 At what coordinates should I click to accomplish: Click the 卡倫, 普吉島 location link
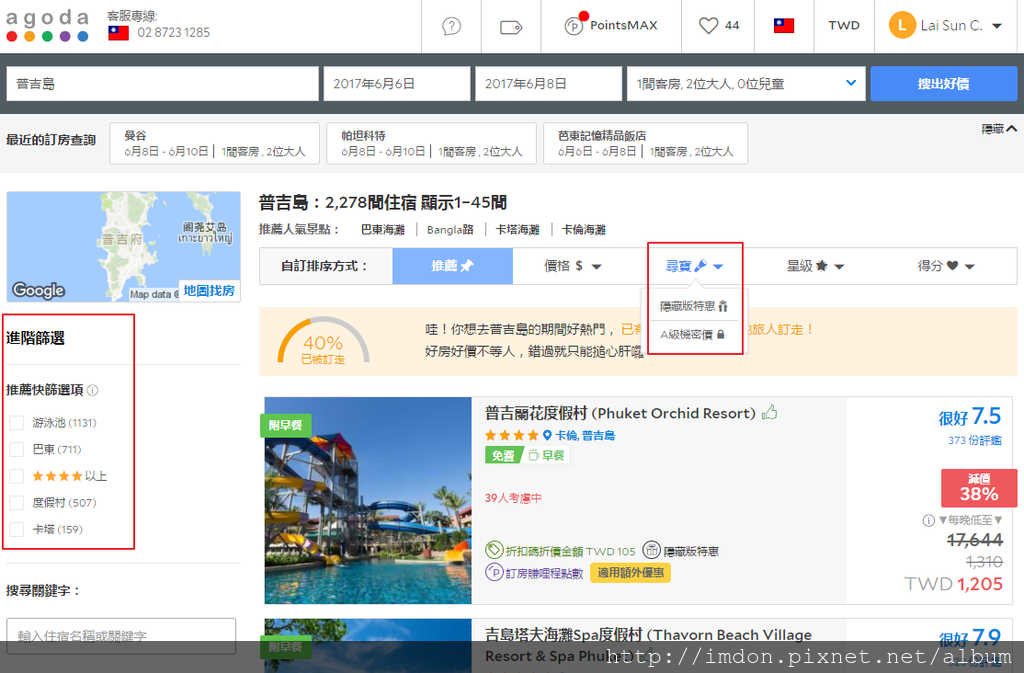(x=585, y=435)
